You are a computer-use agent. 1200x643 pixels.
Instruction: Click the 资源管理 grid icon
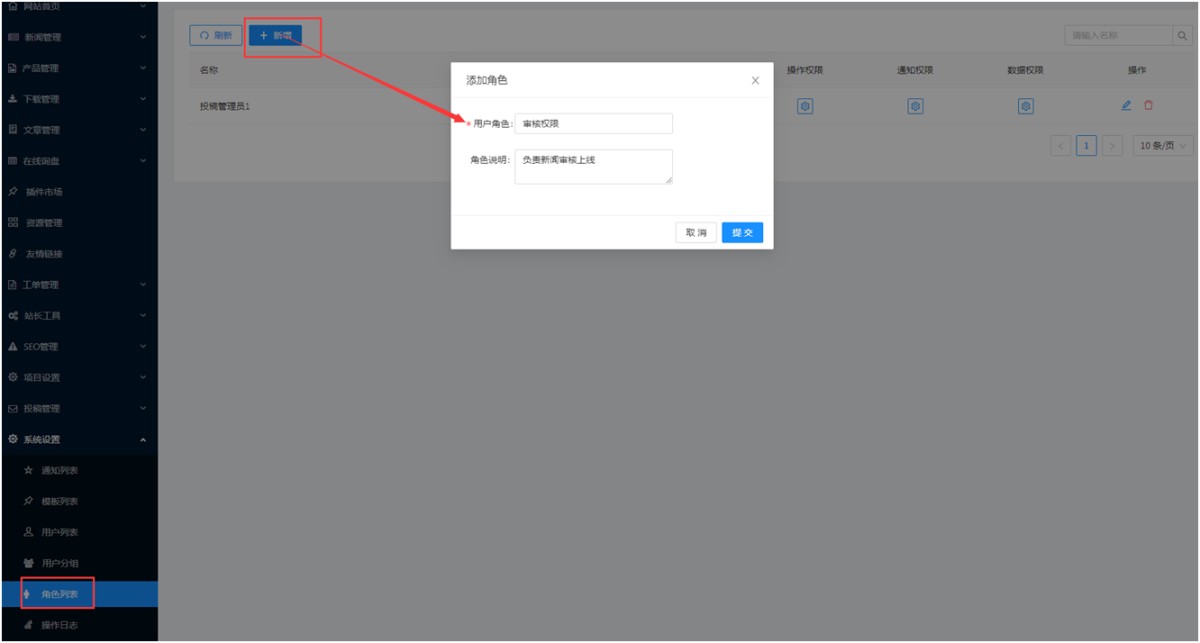pos(13,223)
